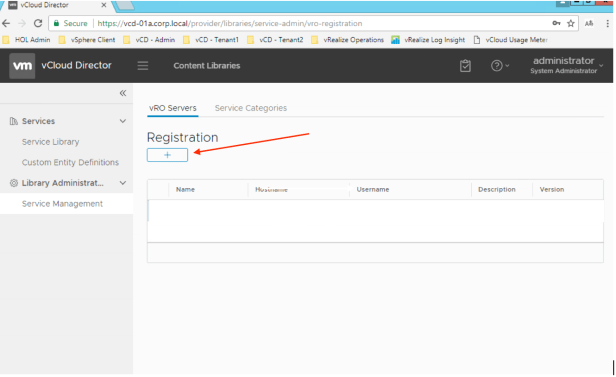Bookmark this page with the star icon
The width and height of the screenshot is (616, 377).
pos(571,24)
